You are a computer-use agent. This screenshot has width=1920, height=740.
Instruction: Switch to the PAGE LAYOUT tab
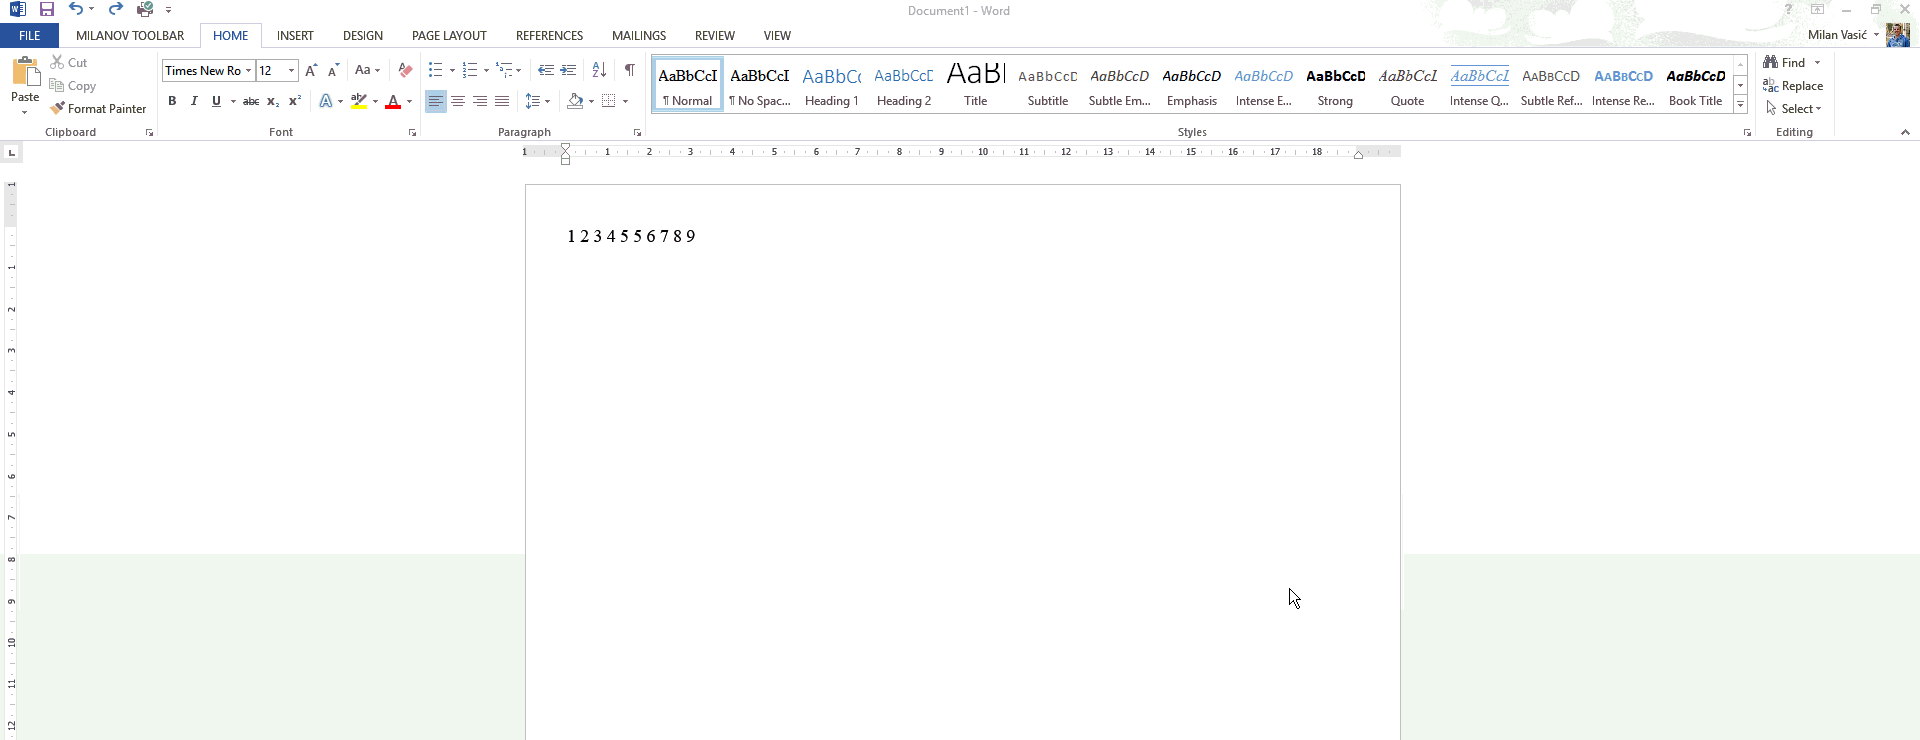pyautogui.click(x=449, y=35)
